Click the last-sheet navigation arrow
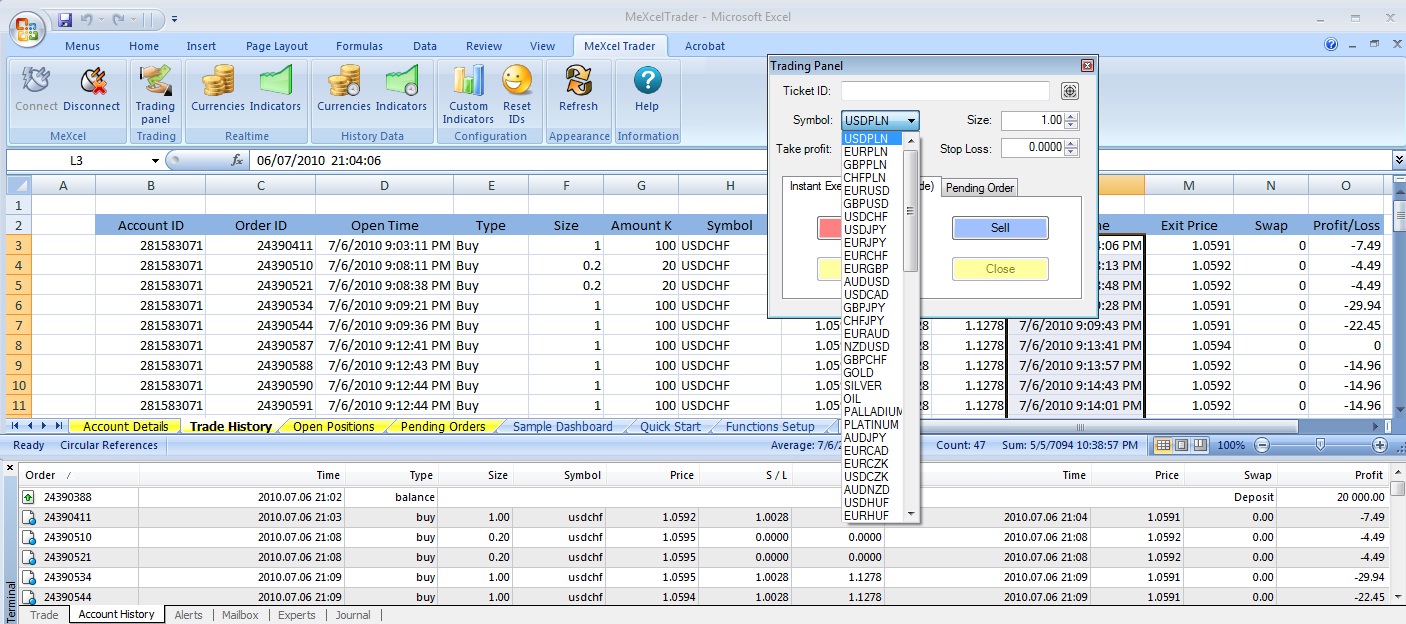Image resolution: width=1406 pixels, height=624 pixels. (x=60, y=426)
